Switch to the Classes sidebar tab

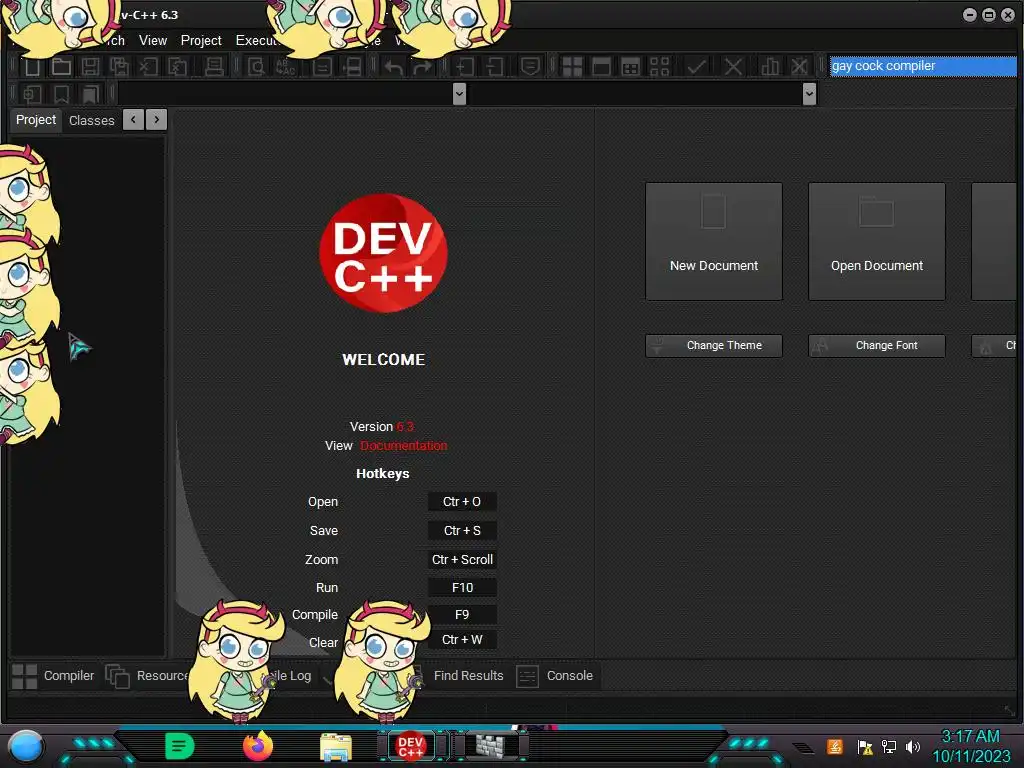91,121
